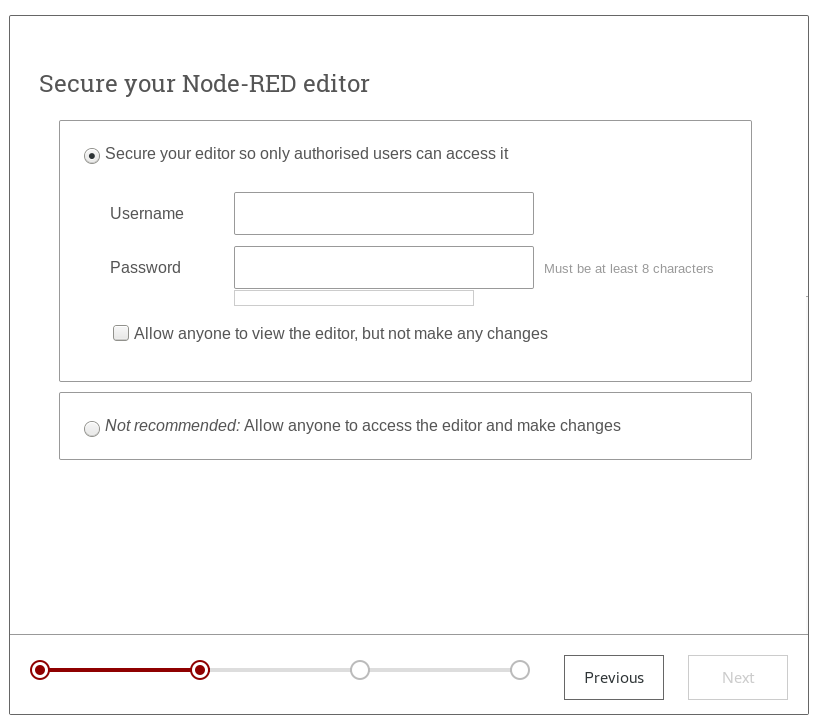Select the secure editor for authorised users radio
821x726 pixels.
92,156
